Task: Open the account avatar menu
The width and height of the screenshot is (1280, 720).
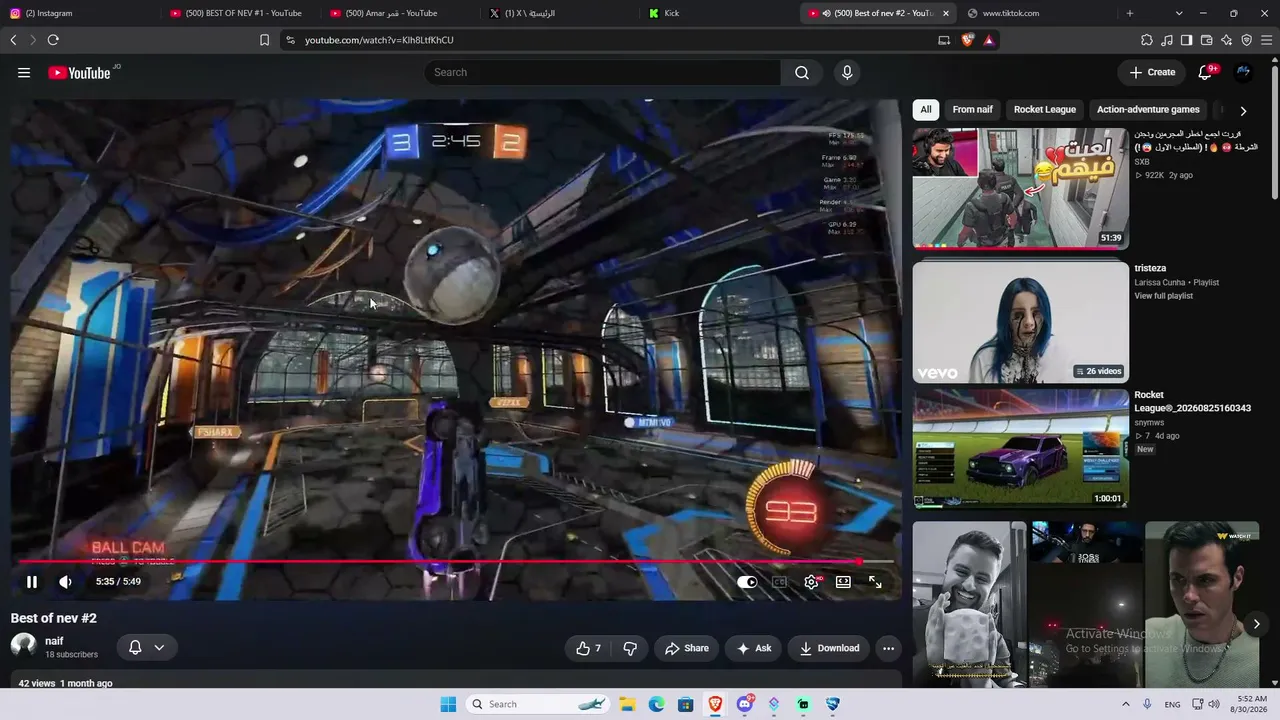Action: coord(1243,72)
